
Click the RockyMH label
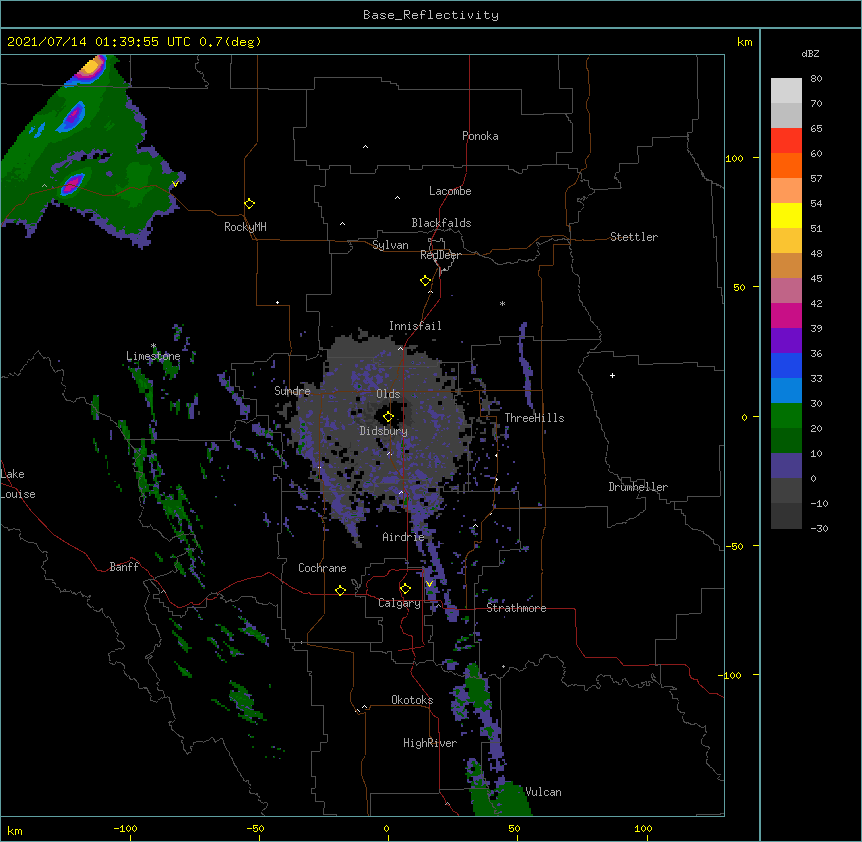point(245,226)
